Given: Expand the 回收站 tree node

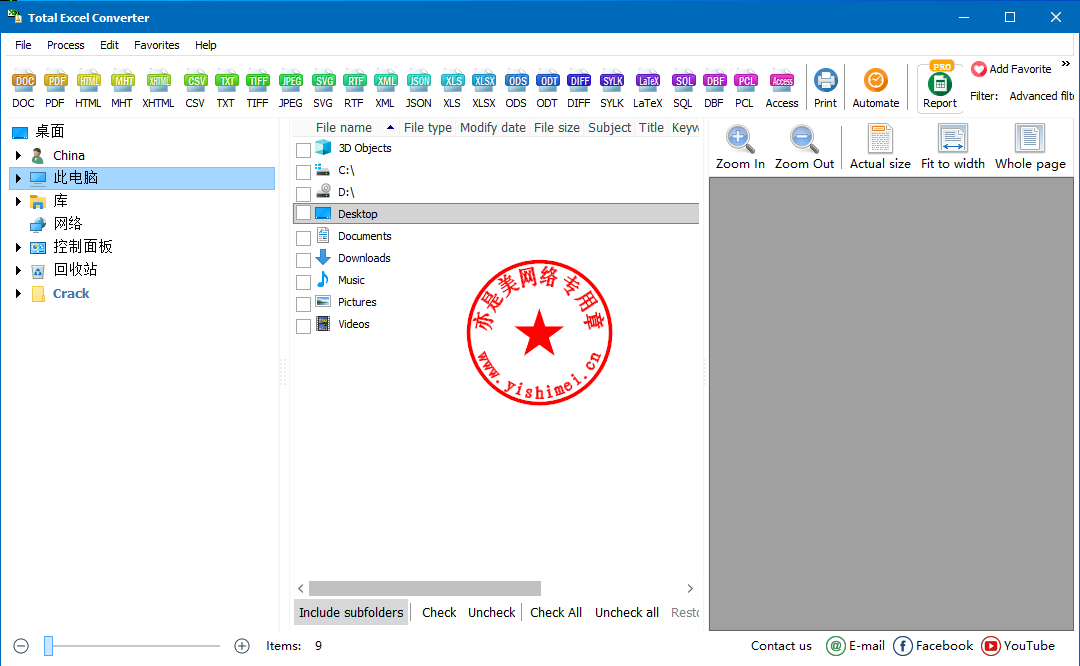Looking at the screenshot, I should [19, 270].
